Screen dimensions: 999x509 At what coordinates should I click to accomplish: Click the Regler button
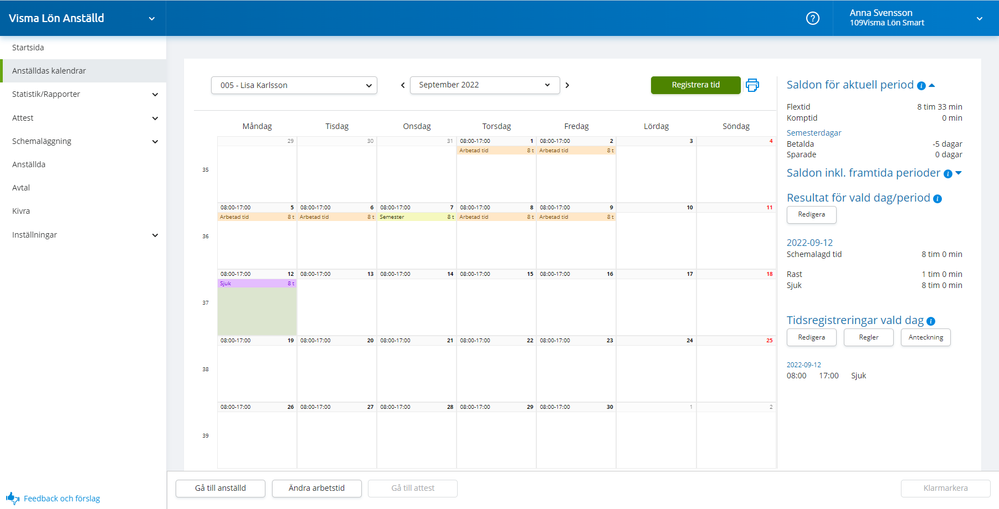point(868,338)
